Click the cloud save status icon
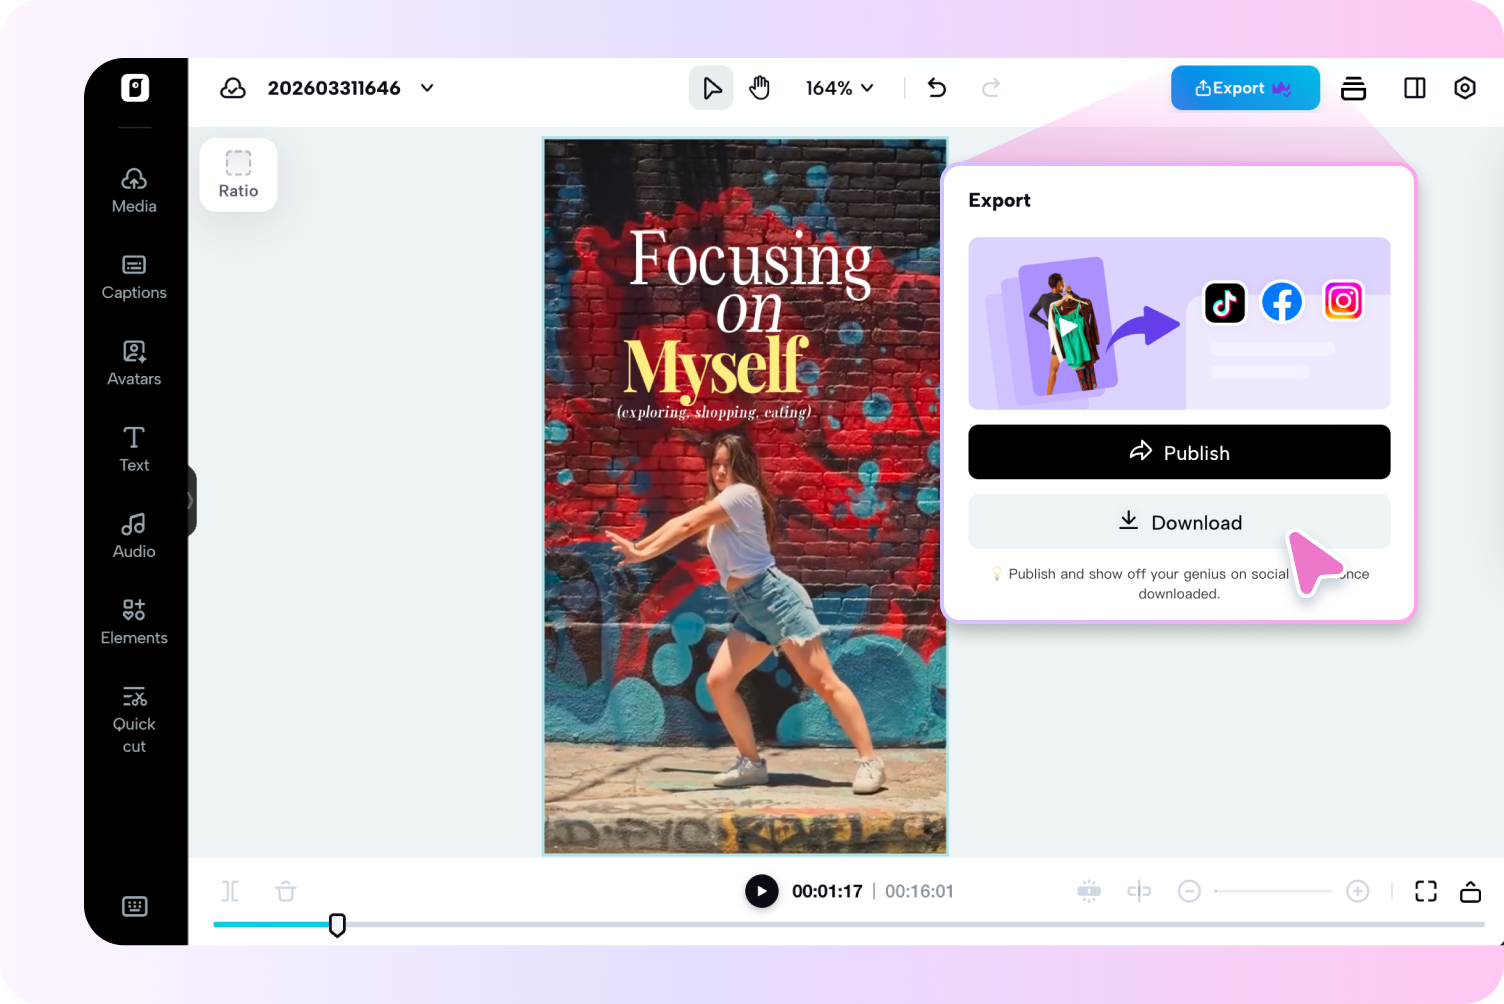The width and height of the screenshot is (1504, 1004). pos(233,88)
